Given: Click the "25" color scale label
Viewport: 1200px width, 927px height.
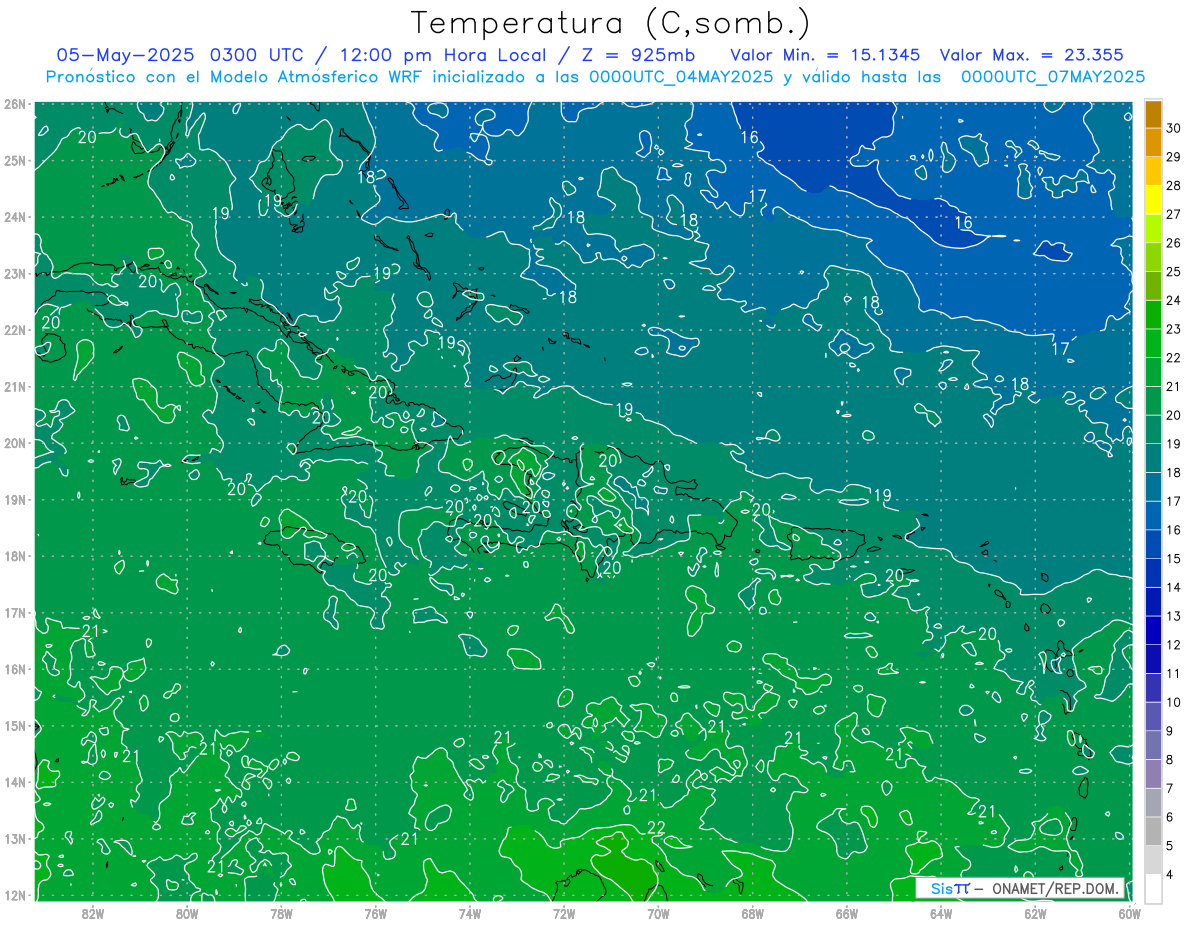Looking at the screenshot, I should coord(1173,271).
